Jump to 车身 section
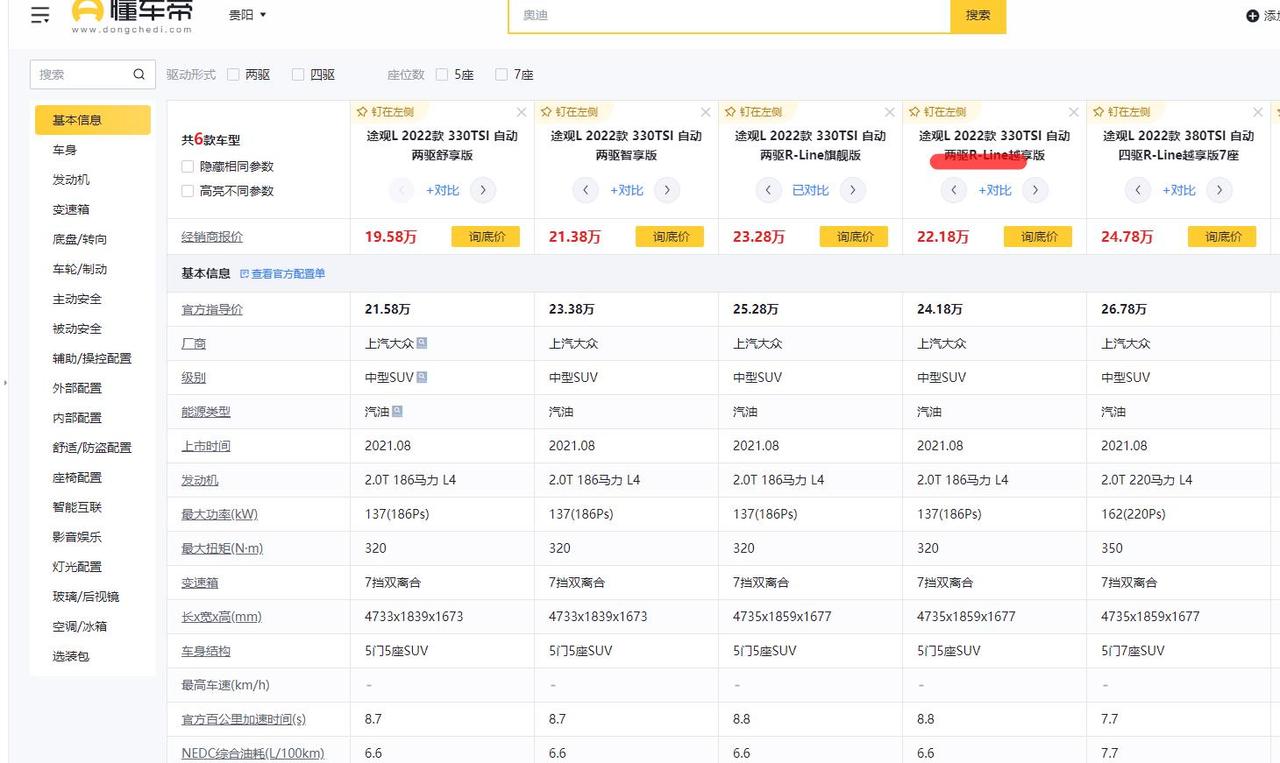 click(65, 150)
